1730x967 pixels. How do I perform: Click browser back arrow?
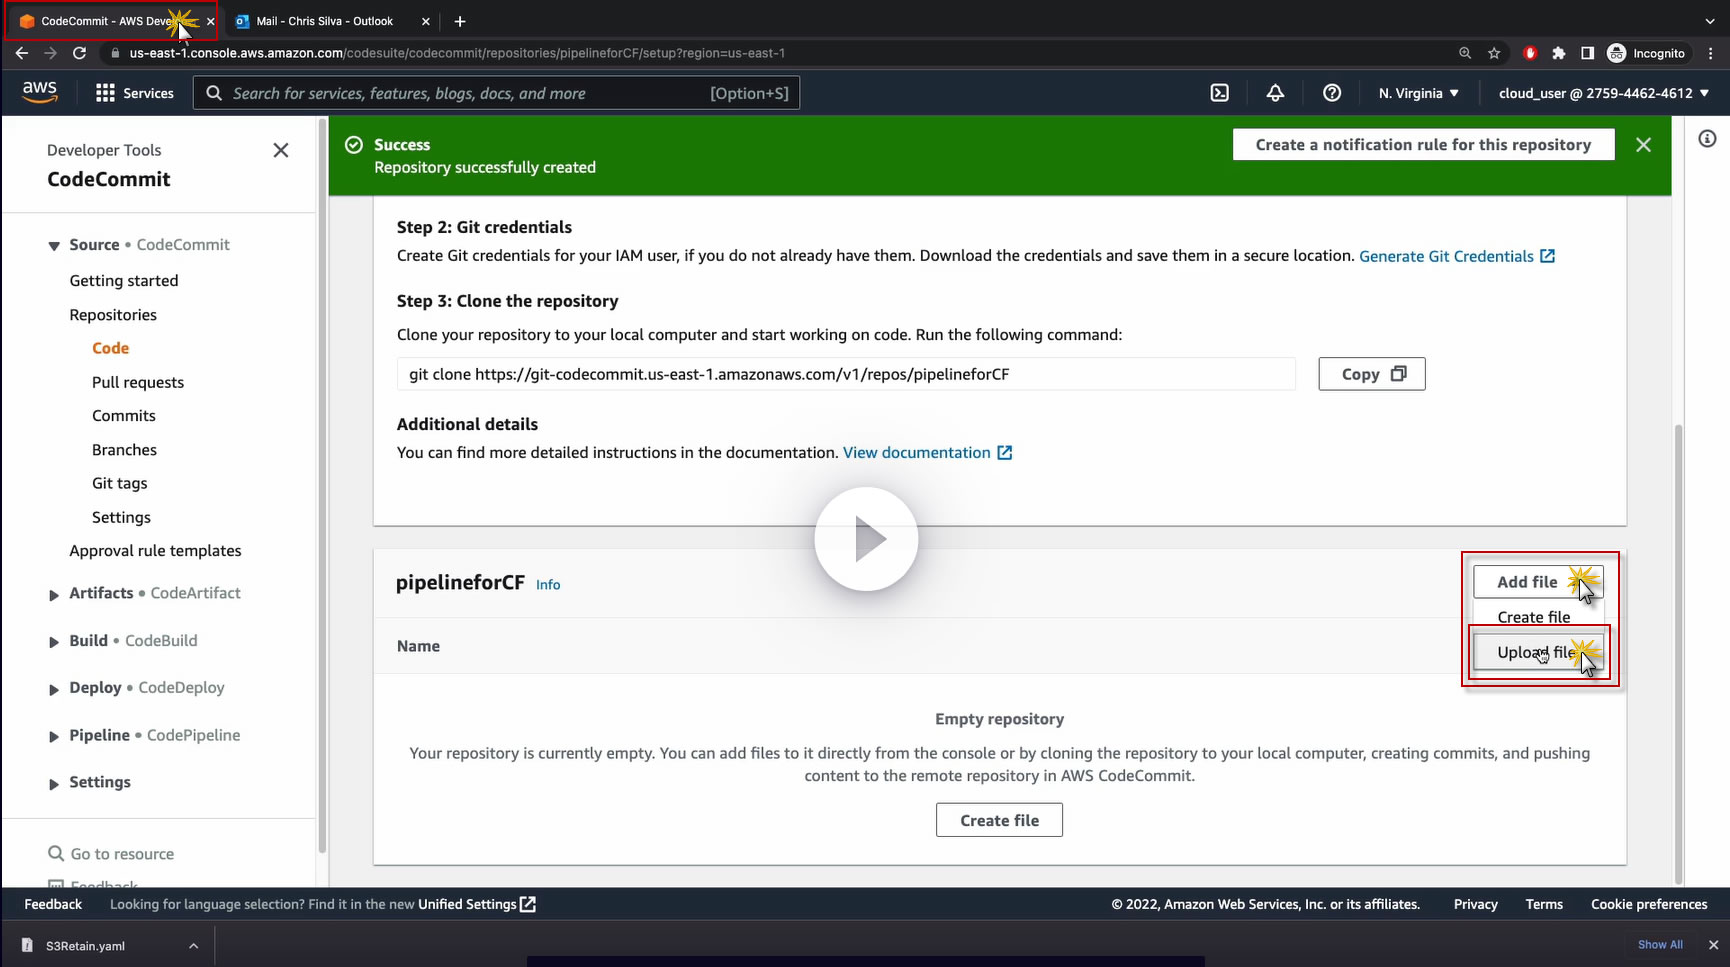tap(22, 53)
